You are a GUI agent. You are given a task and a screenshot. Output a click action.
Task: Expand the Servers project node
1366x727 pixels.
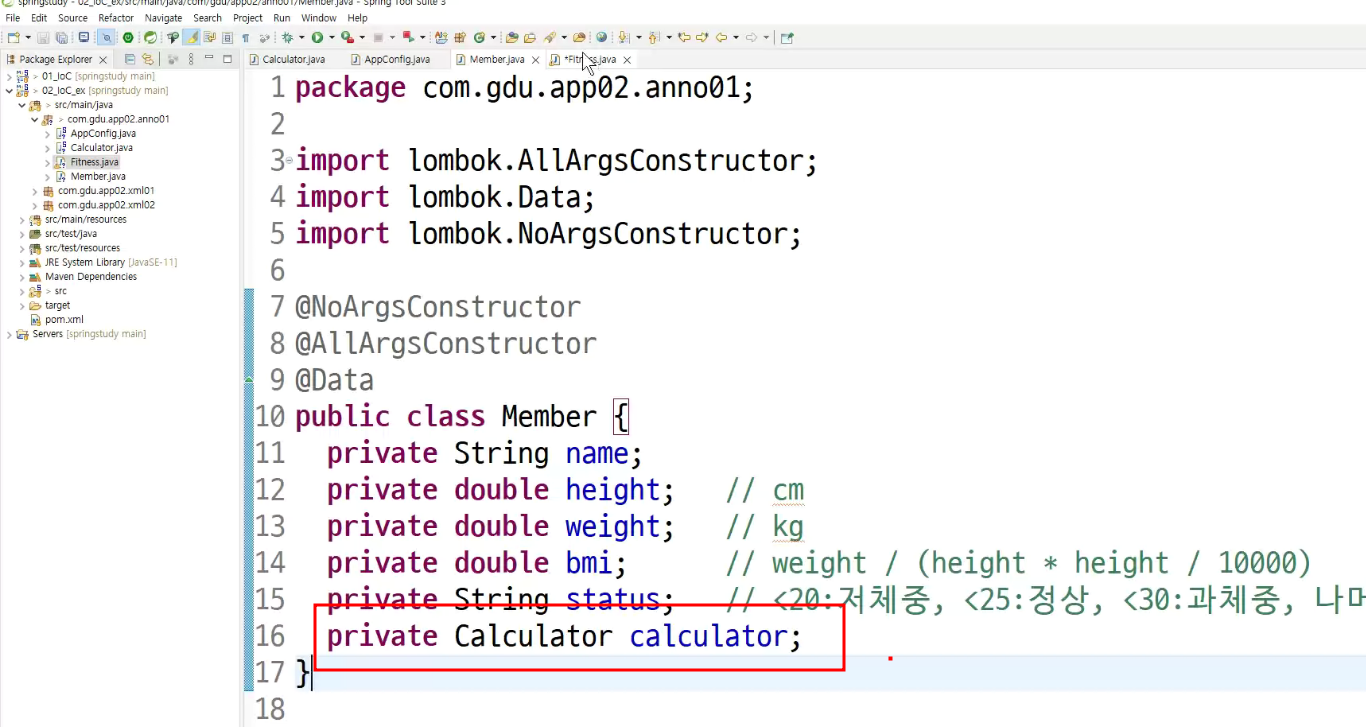click(x=9, y=334)
